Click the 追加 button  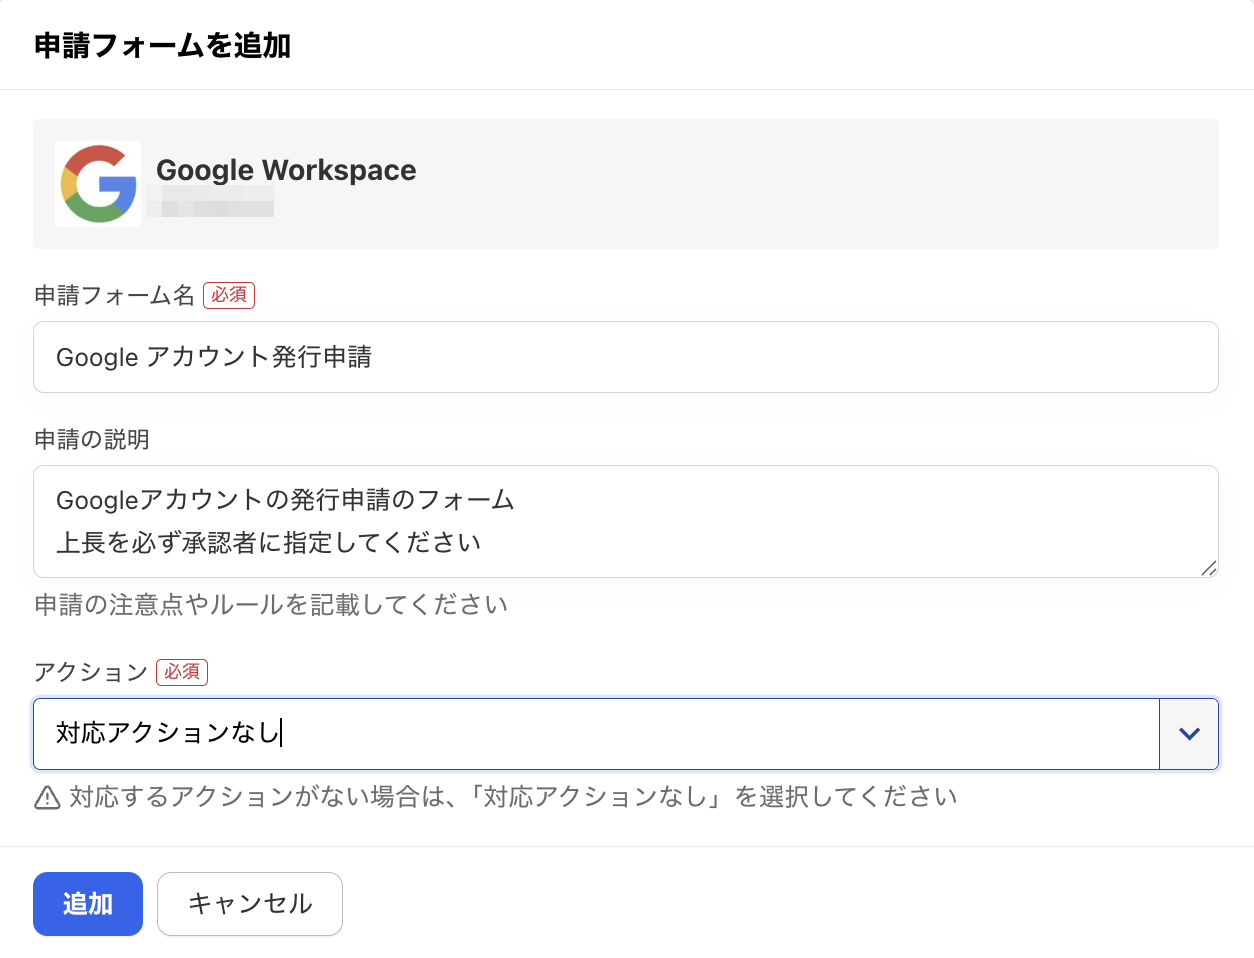88,904
